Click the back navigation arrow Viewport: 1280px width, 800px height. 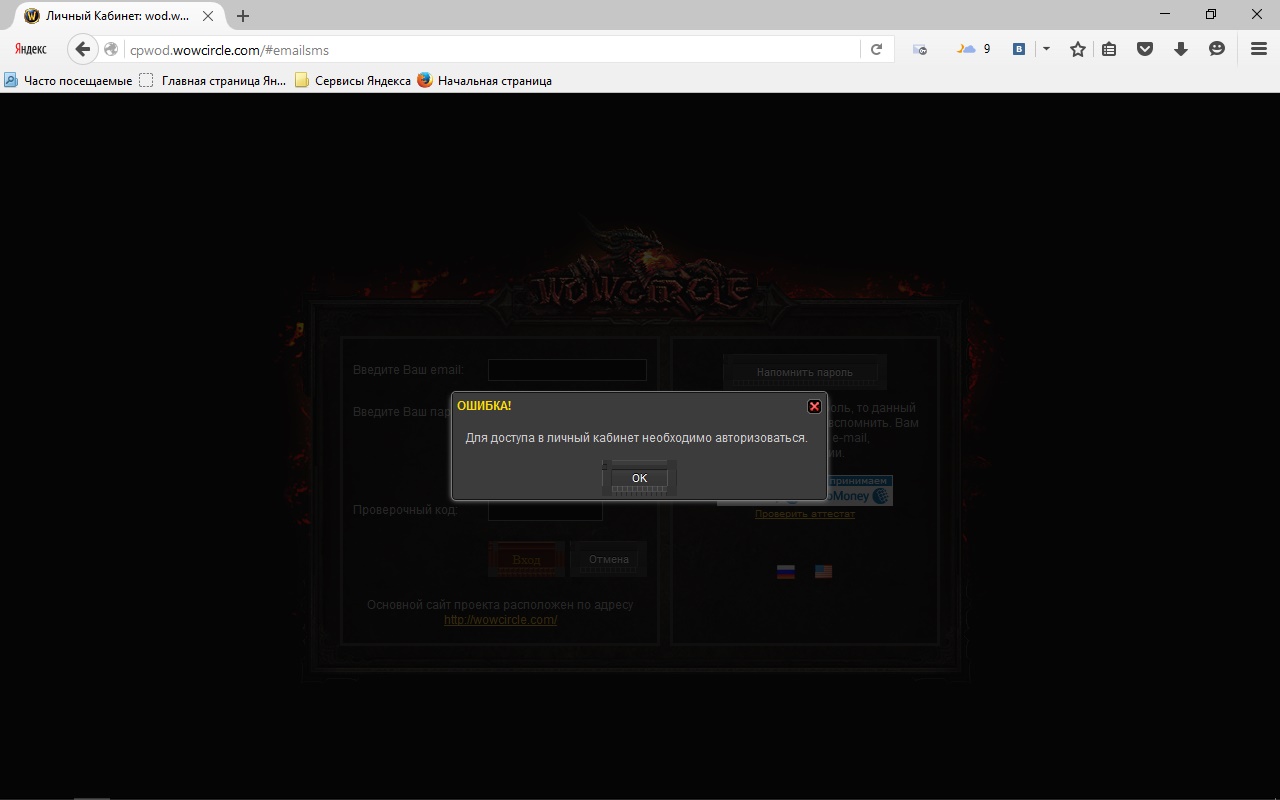(x=83, y=49)
